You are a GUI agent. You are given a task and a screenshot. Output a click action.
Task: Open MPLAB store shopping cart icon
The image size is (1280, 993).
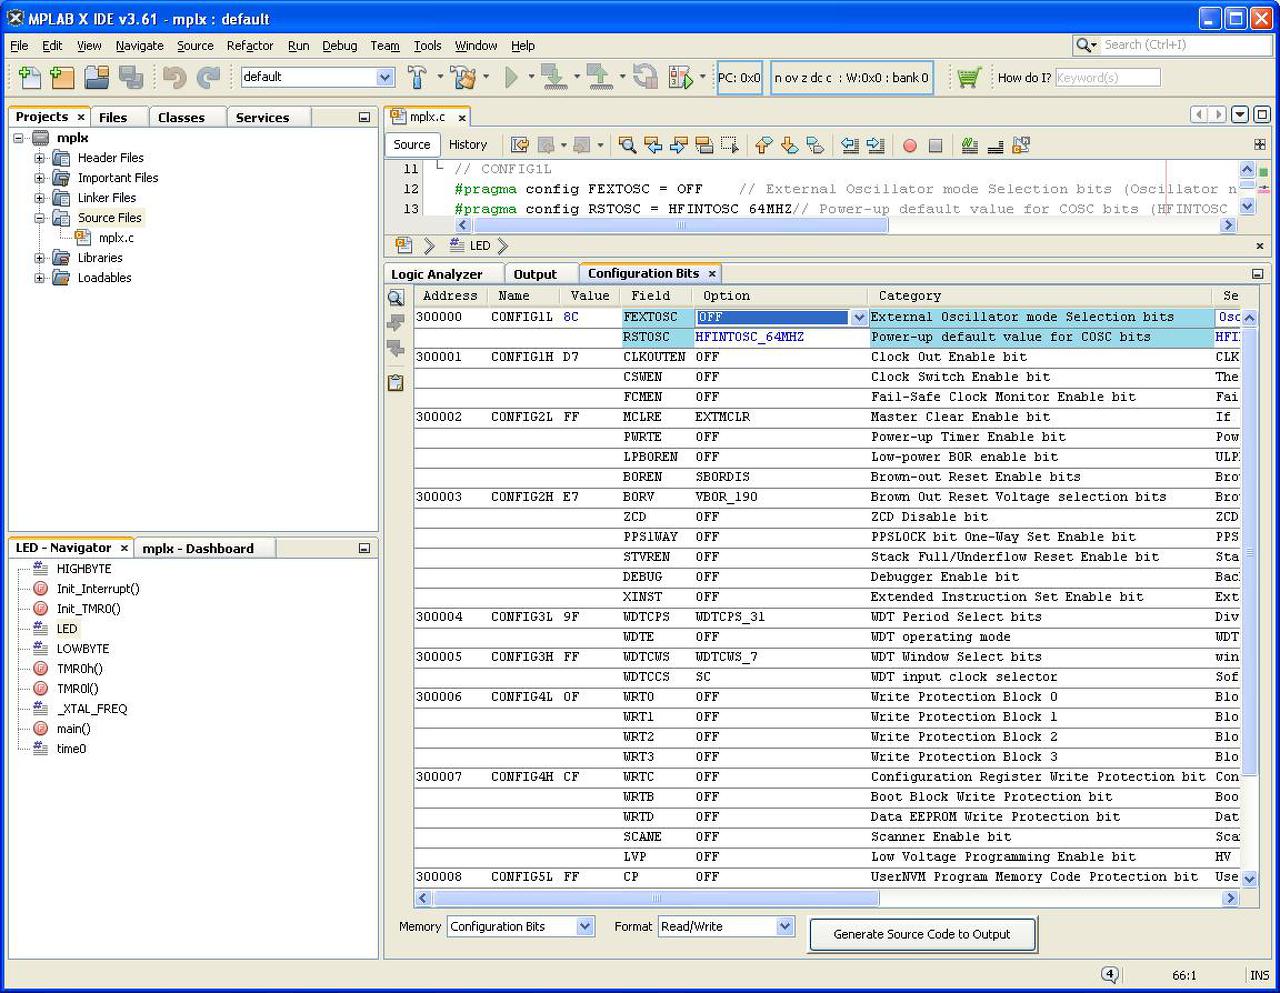coord(968,77)
